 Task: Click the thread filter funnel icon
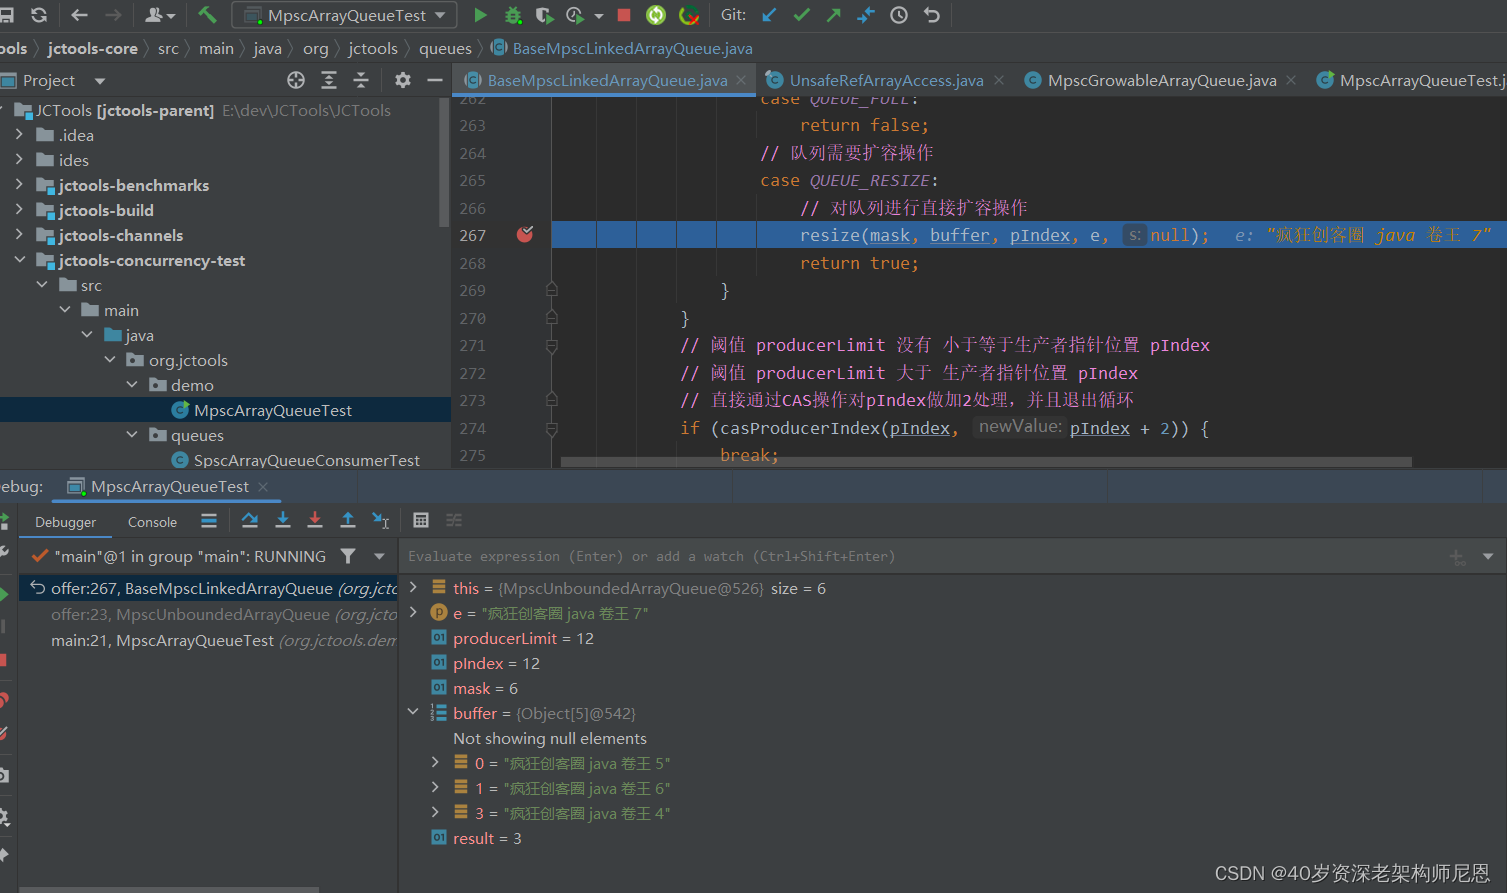click(x=348, y=556)
